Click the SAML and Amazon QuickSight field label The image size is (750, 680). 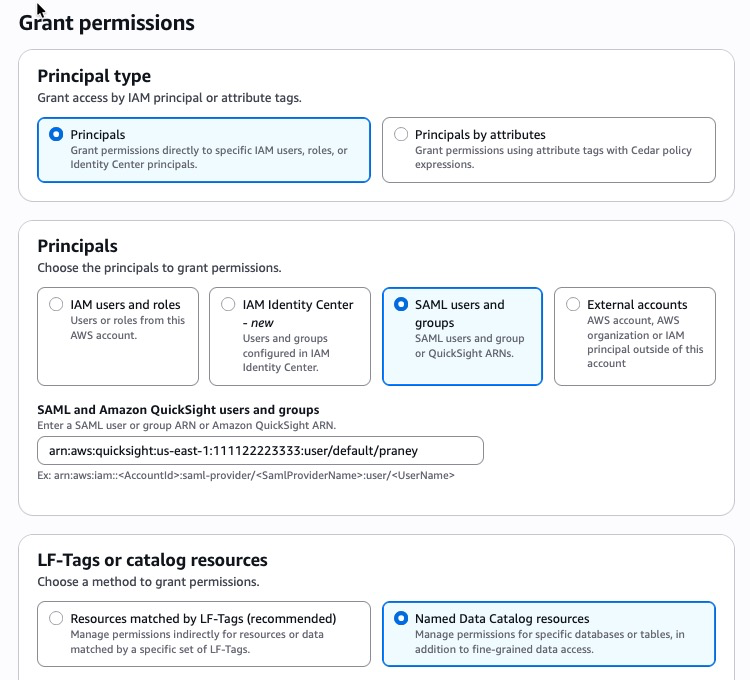coord(178,409)
